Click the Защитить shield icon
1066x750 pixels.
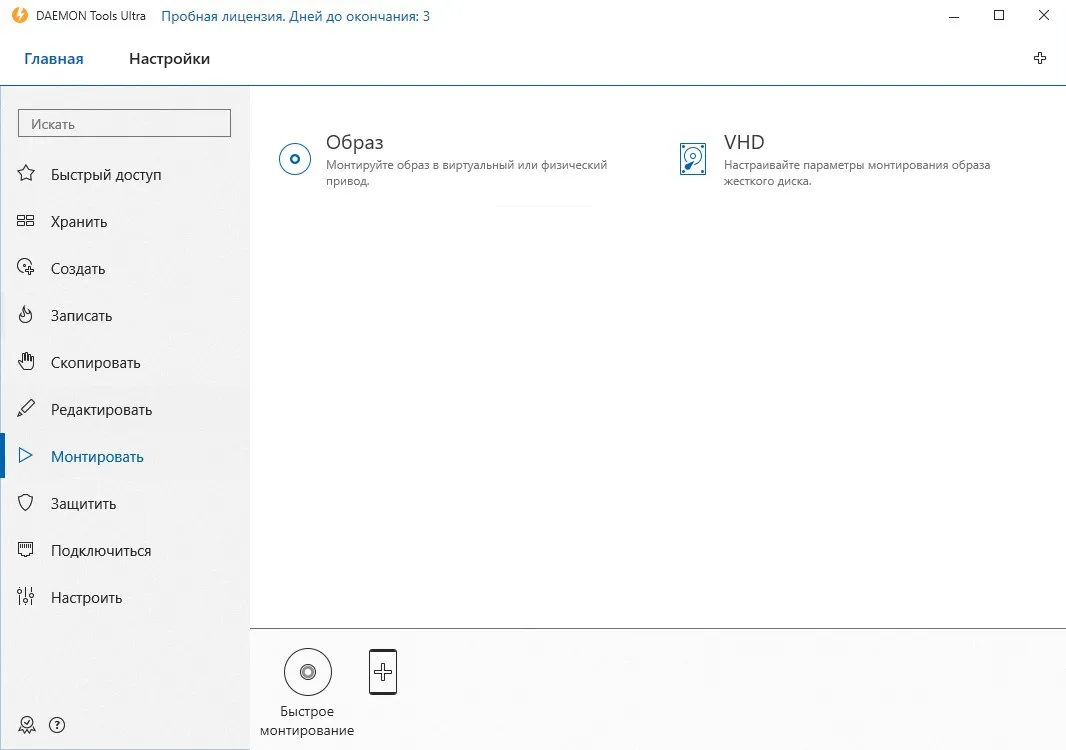point(26,502)
